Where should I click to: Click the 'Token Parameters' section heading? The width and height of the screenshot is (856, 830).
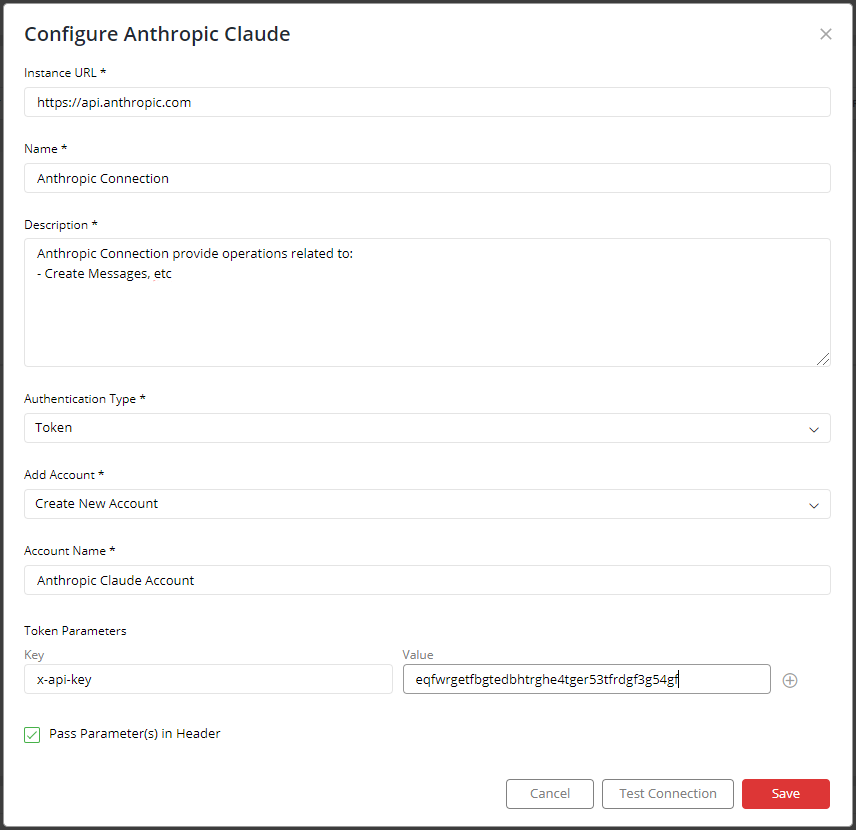click(75, 631)
